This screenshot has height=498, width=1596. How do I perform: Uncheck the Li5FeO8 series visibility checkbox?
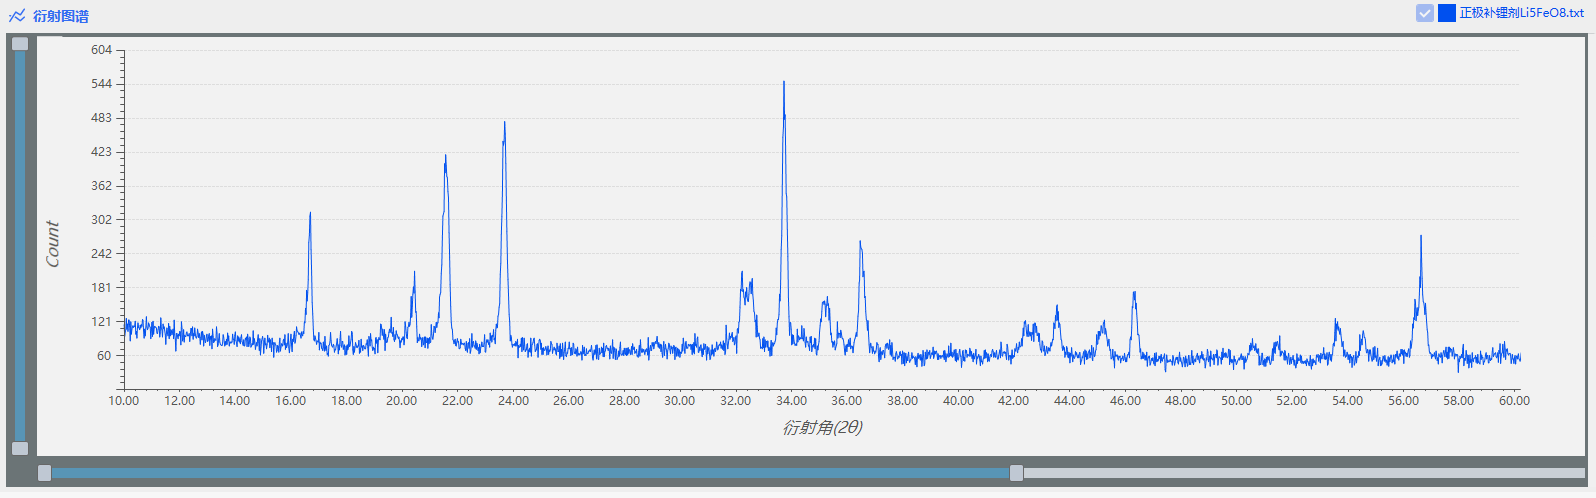point(1425,13)
